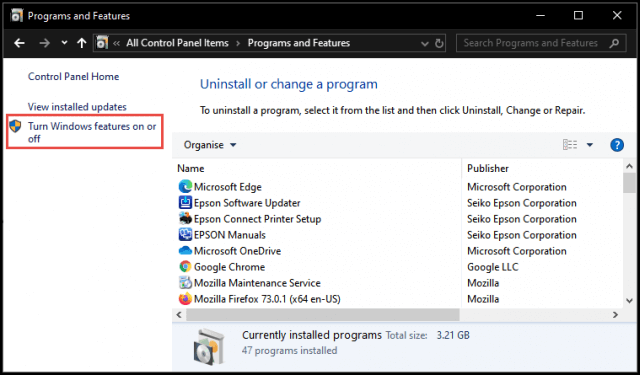
Task: Open the Organise dropdown menu
Action: (210, 145)
